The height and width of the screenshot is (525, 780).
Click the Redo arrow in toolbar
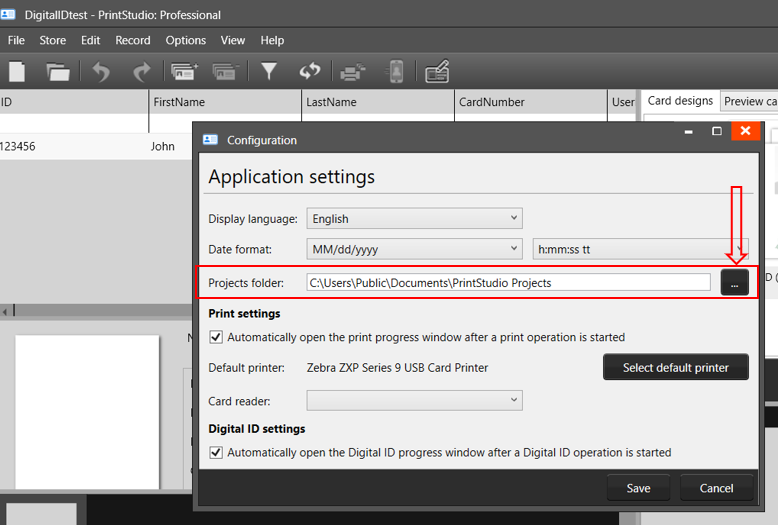[x=142, y=72]
